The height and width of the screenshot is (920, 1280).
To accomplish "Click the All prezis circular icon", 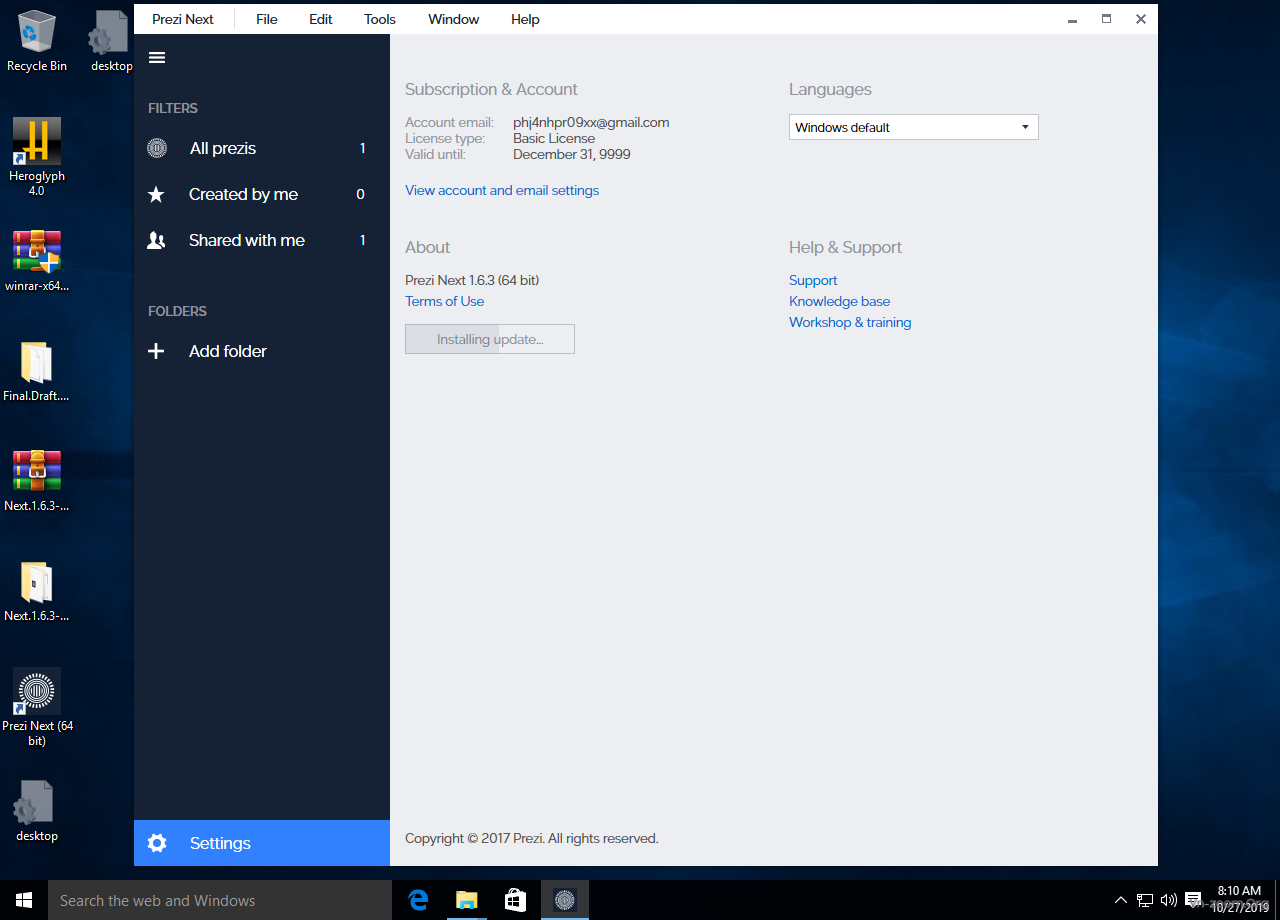I will 157,148.
